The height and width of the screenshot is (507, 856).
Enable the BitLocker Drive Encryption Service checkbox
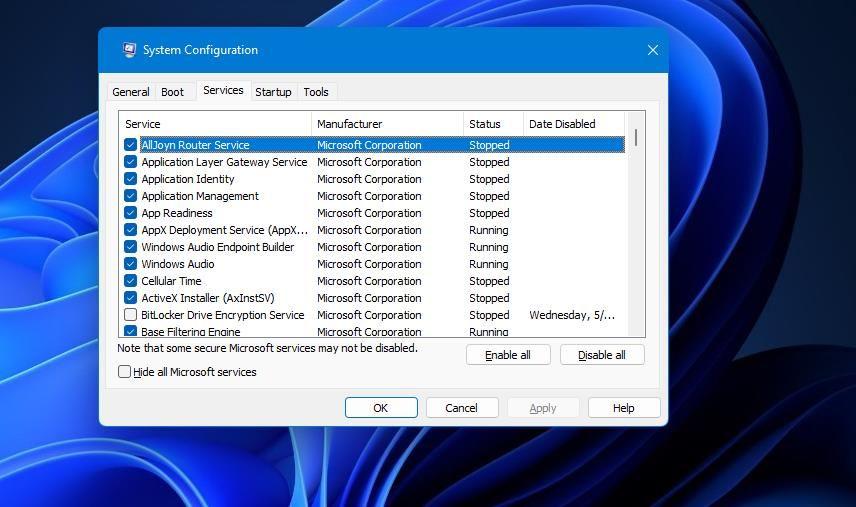point(130,315)
